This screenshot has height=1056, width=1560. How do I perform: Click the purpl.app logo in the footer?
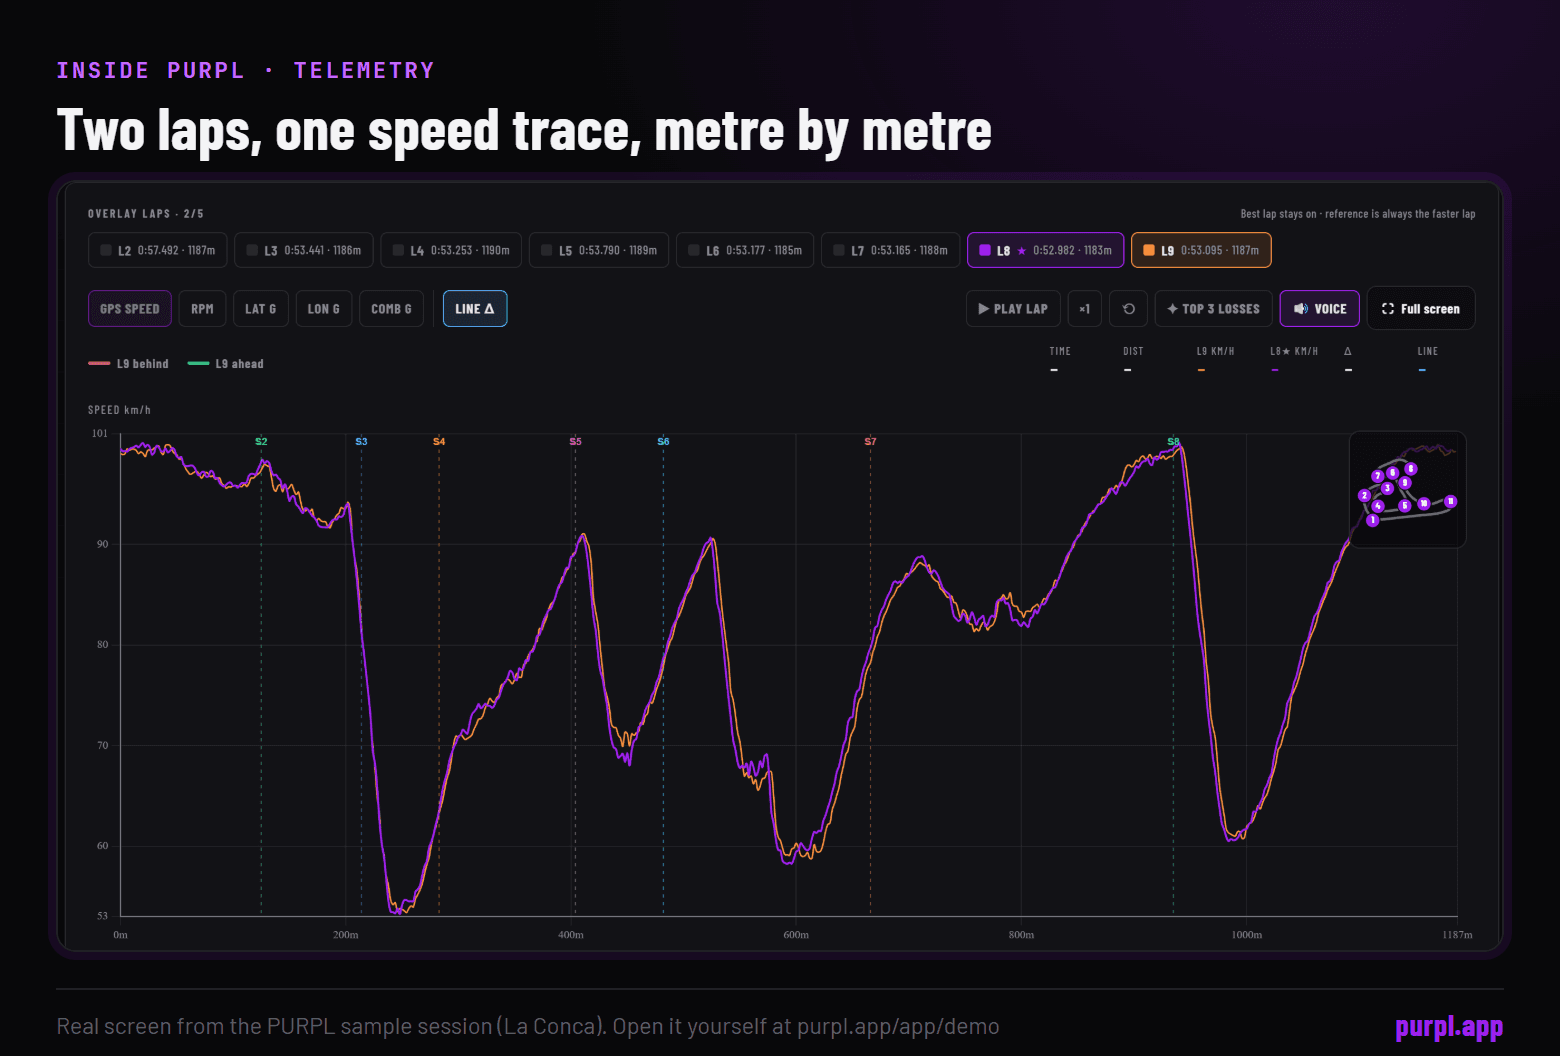(x=1449, y=1027)
